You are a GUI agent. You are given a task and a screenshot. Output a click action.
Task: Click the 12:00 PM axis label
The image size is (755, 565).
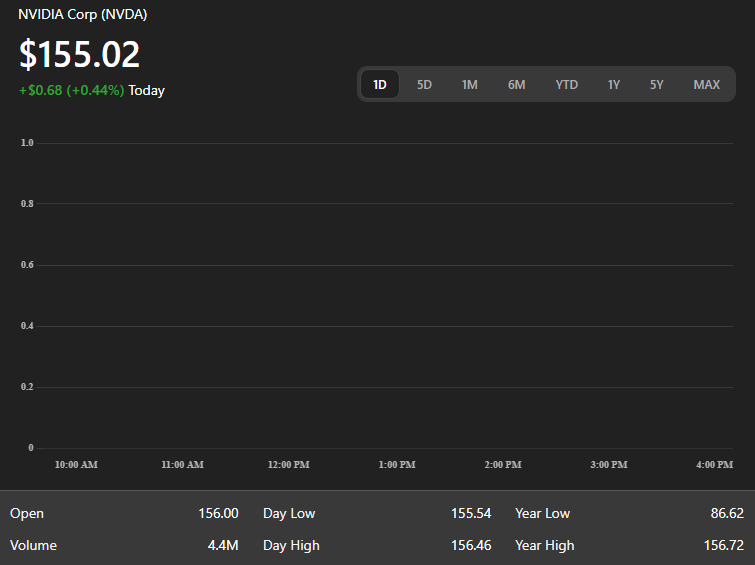click(288, 464)
